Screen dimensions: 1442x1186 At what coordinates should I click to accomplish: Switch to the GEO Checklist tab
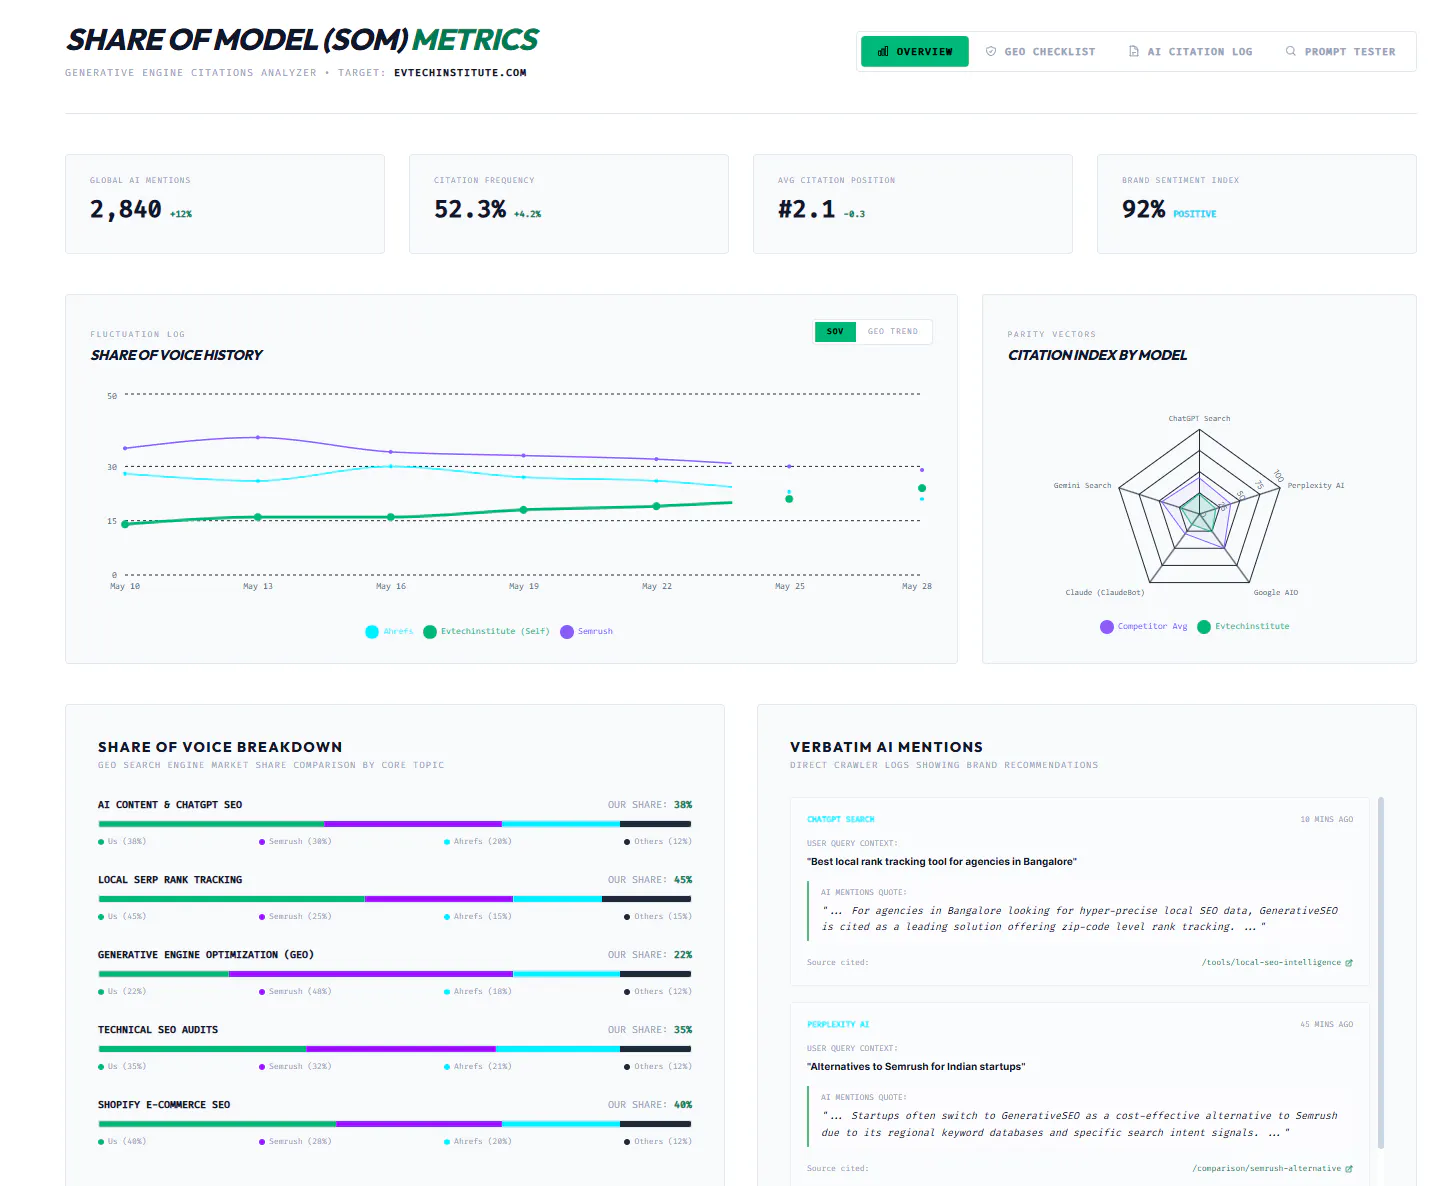coord(1040,51)
